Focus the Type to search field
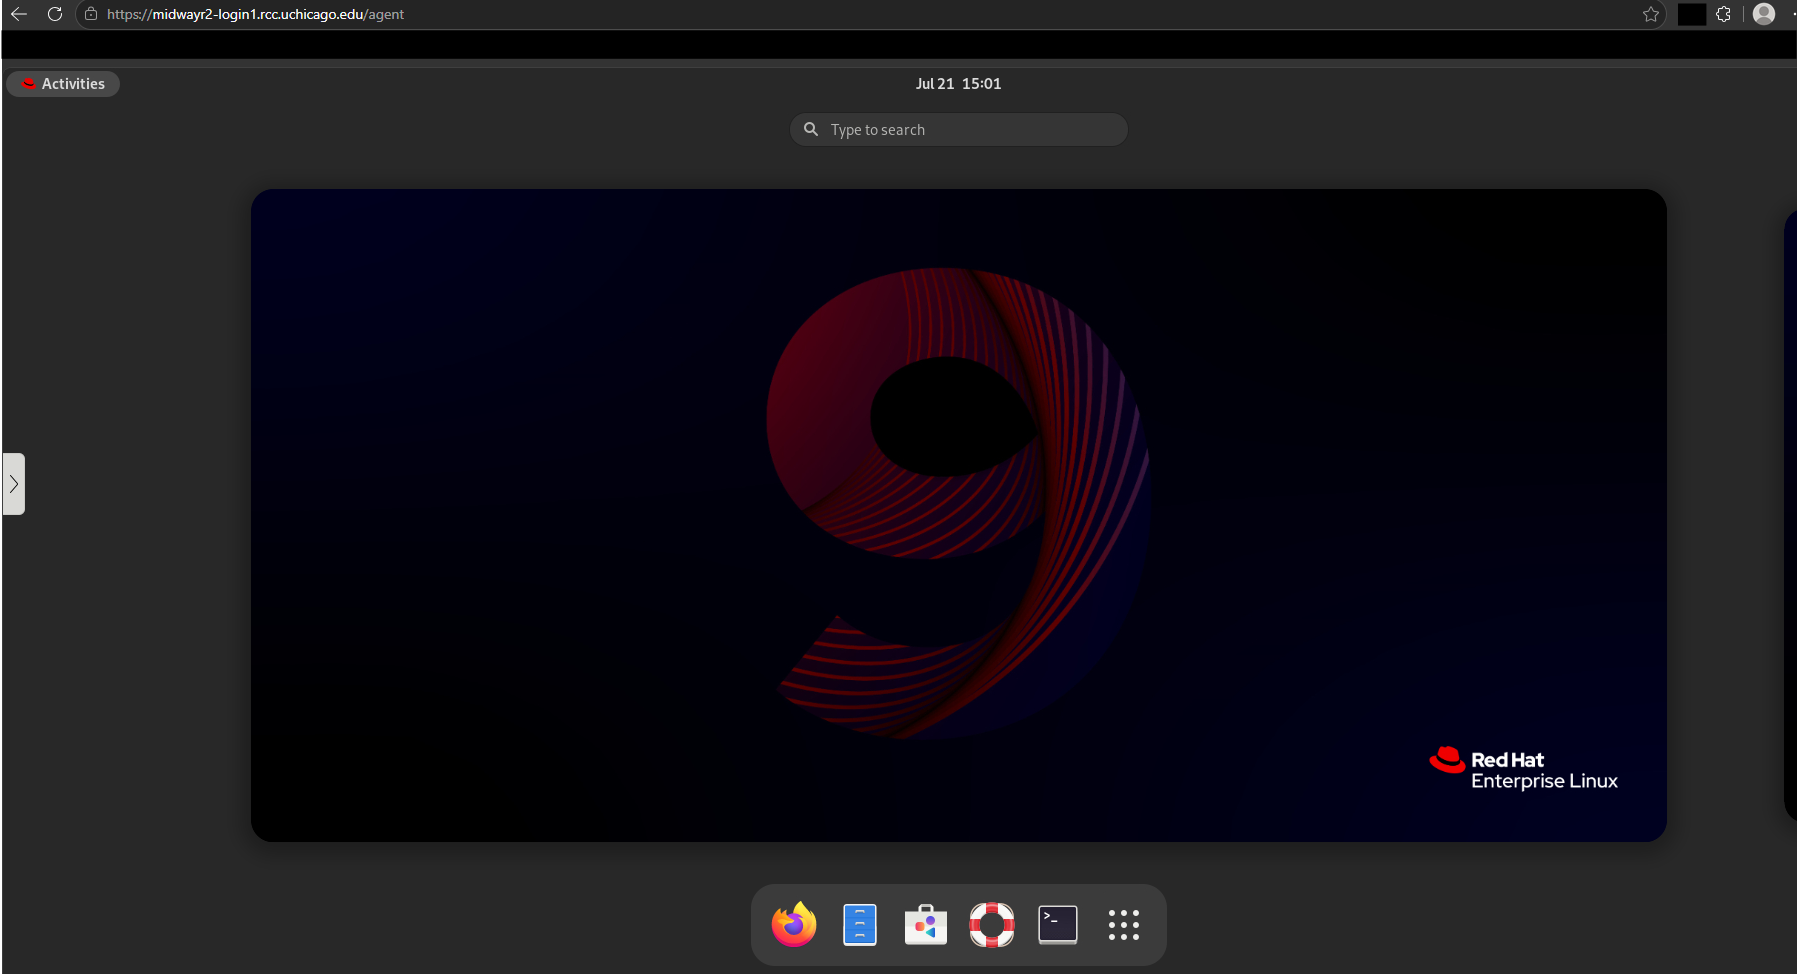This screenshot has height=974, width=1797. click(959, 130)
